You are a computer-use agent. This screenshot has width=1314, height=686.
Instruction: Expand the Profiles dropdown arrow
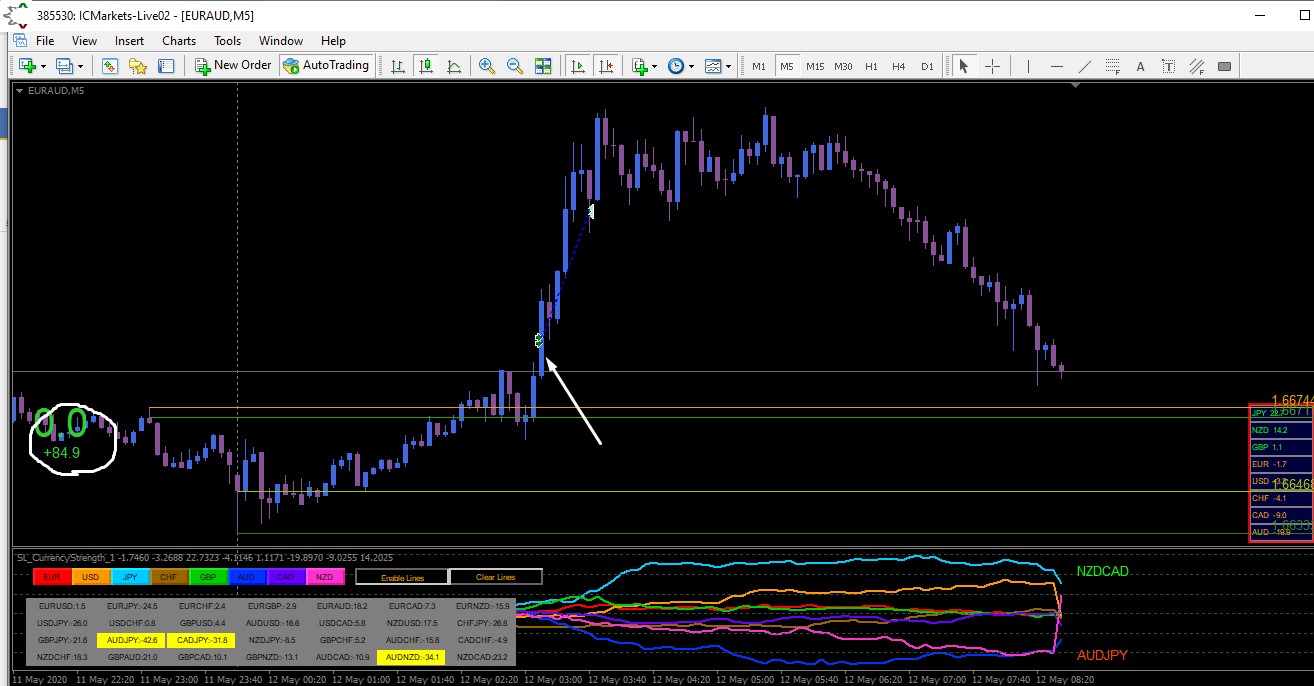80,66
